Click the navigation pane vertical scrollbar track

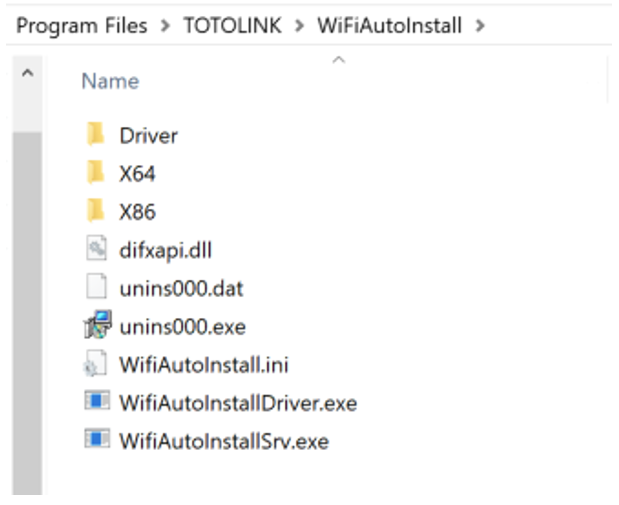[x=27, y=300]
